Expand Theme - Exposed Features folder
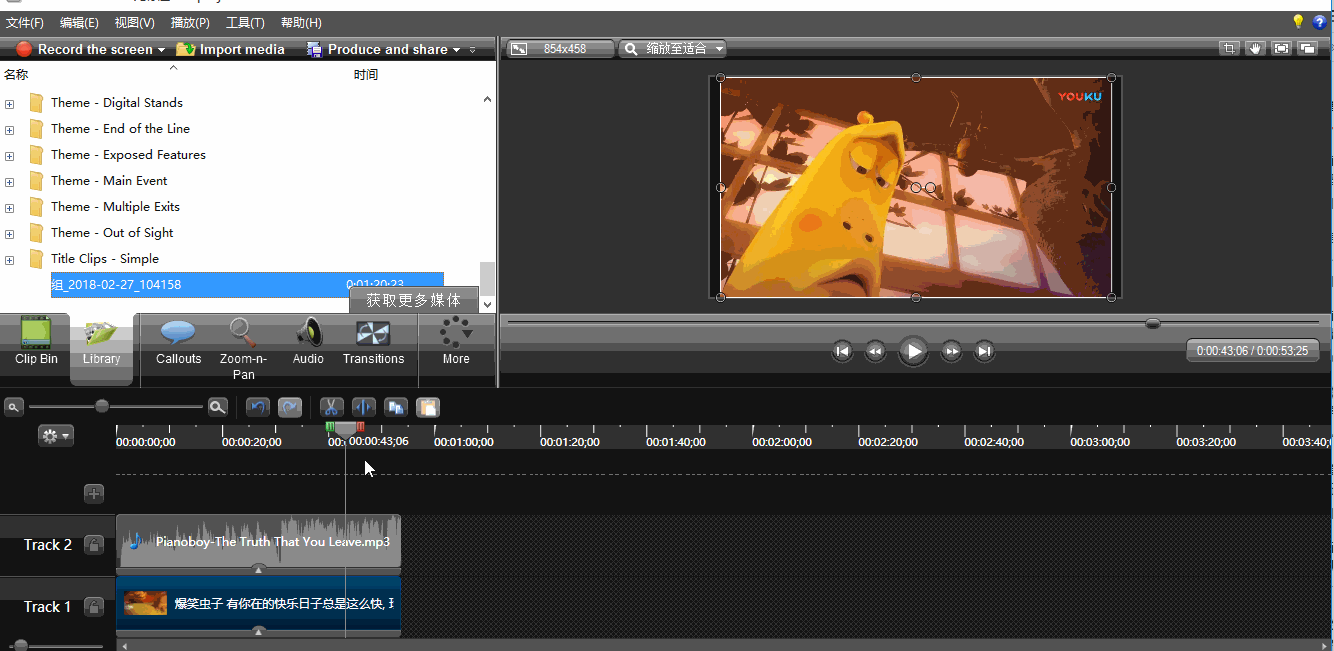 pyautogui.click(x=10, y=155)
